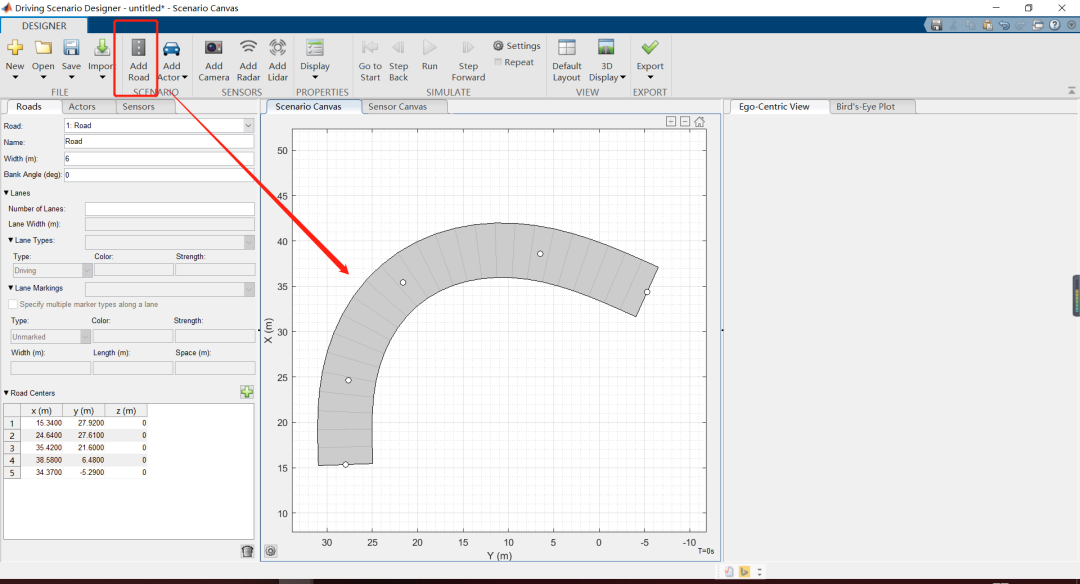
Task: Select the Scenario Canvas tab
Action: [308, 107]
